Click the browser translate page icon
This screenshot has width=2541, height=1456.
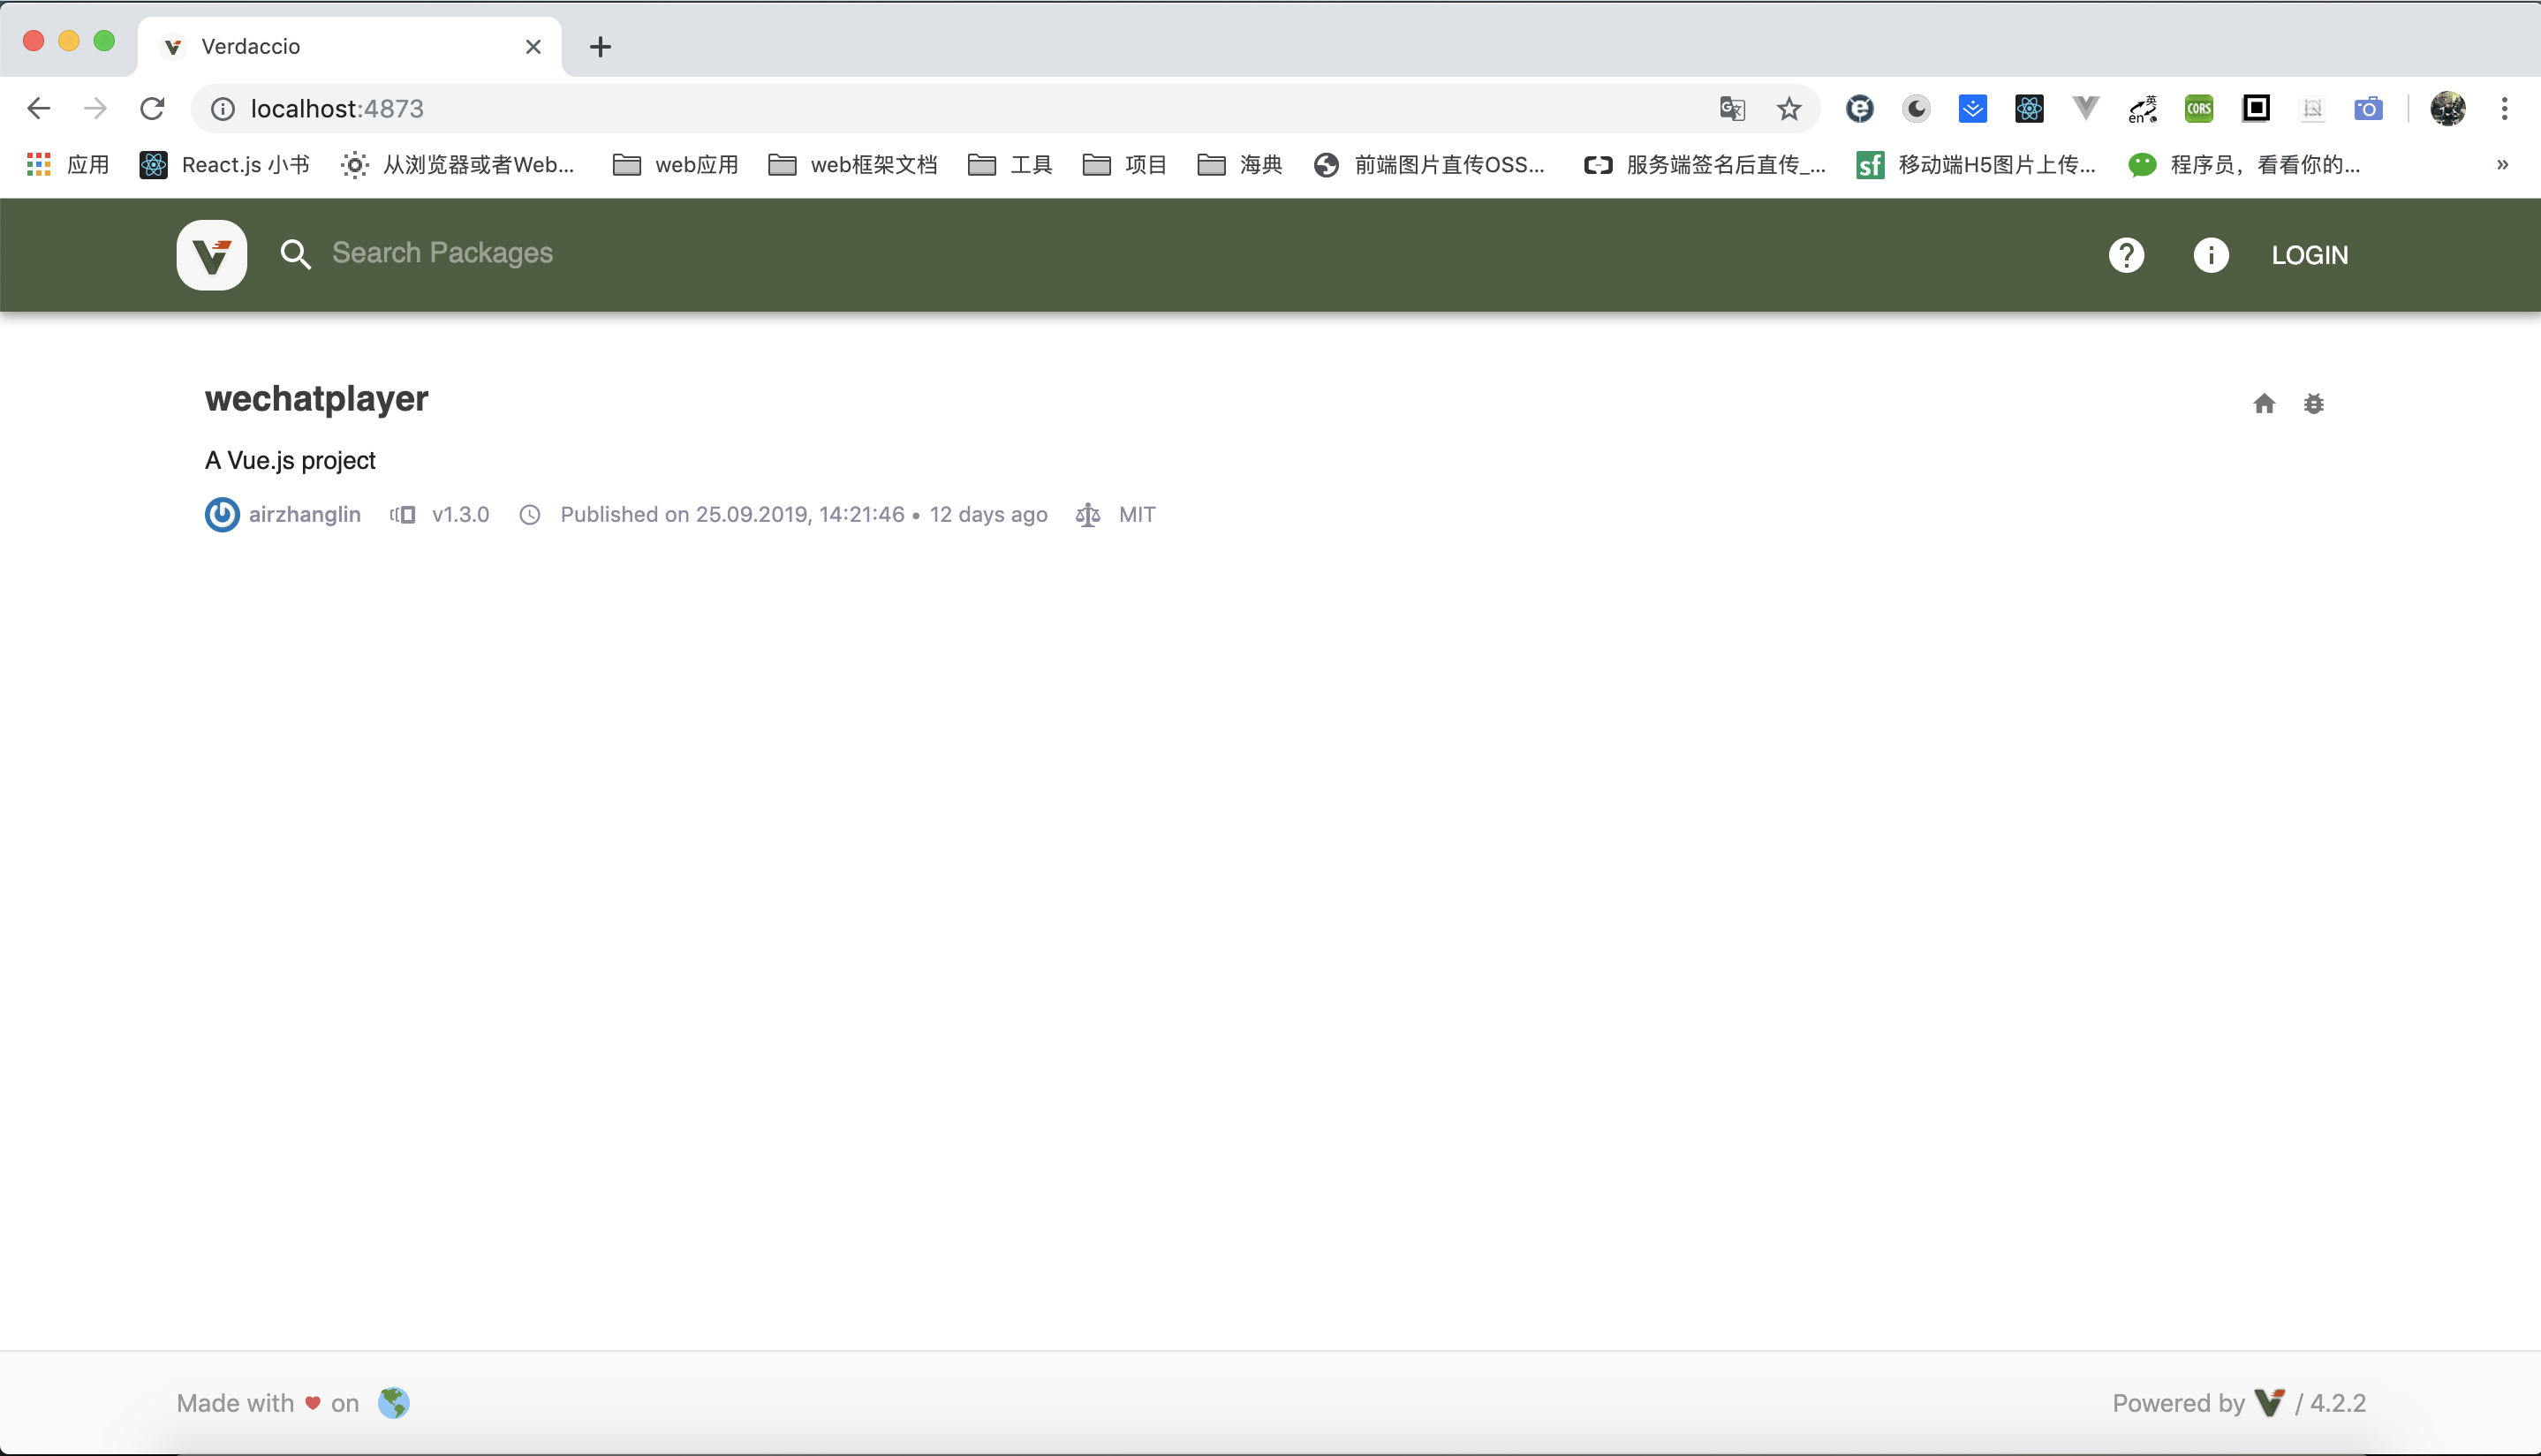[x=1731, y=108]
